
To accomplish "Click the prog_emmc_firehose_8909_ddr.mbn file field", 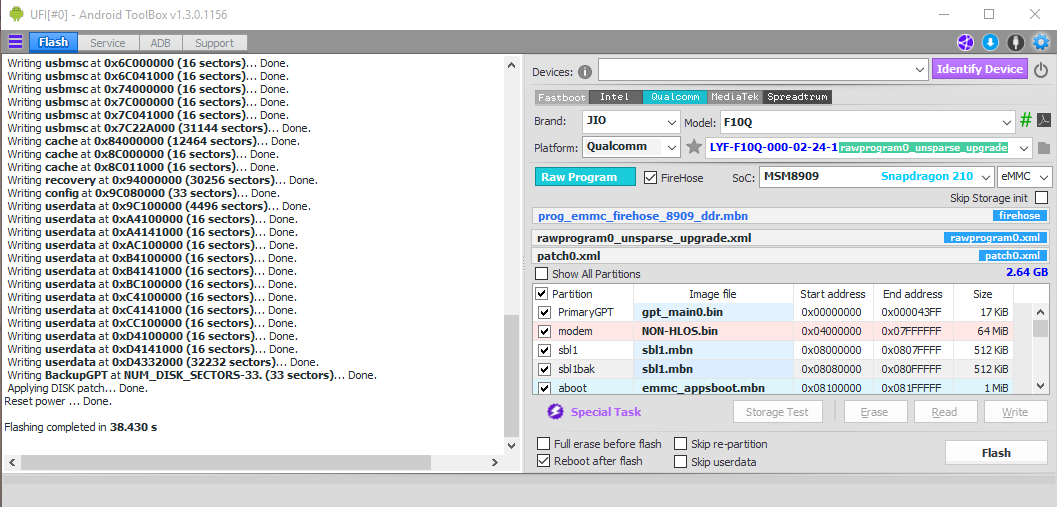I will pos(791,216).
